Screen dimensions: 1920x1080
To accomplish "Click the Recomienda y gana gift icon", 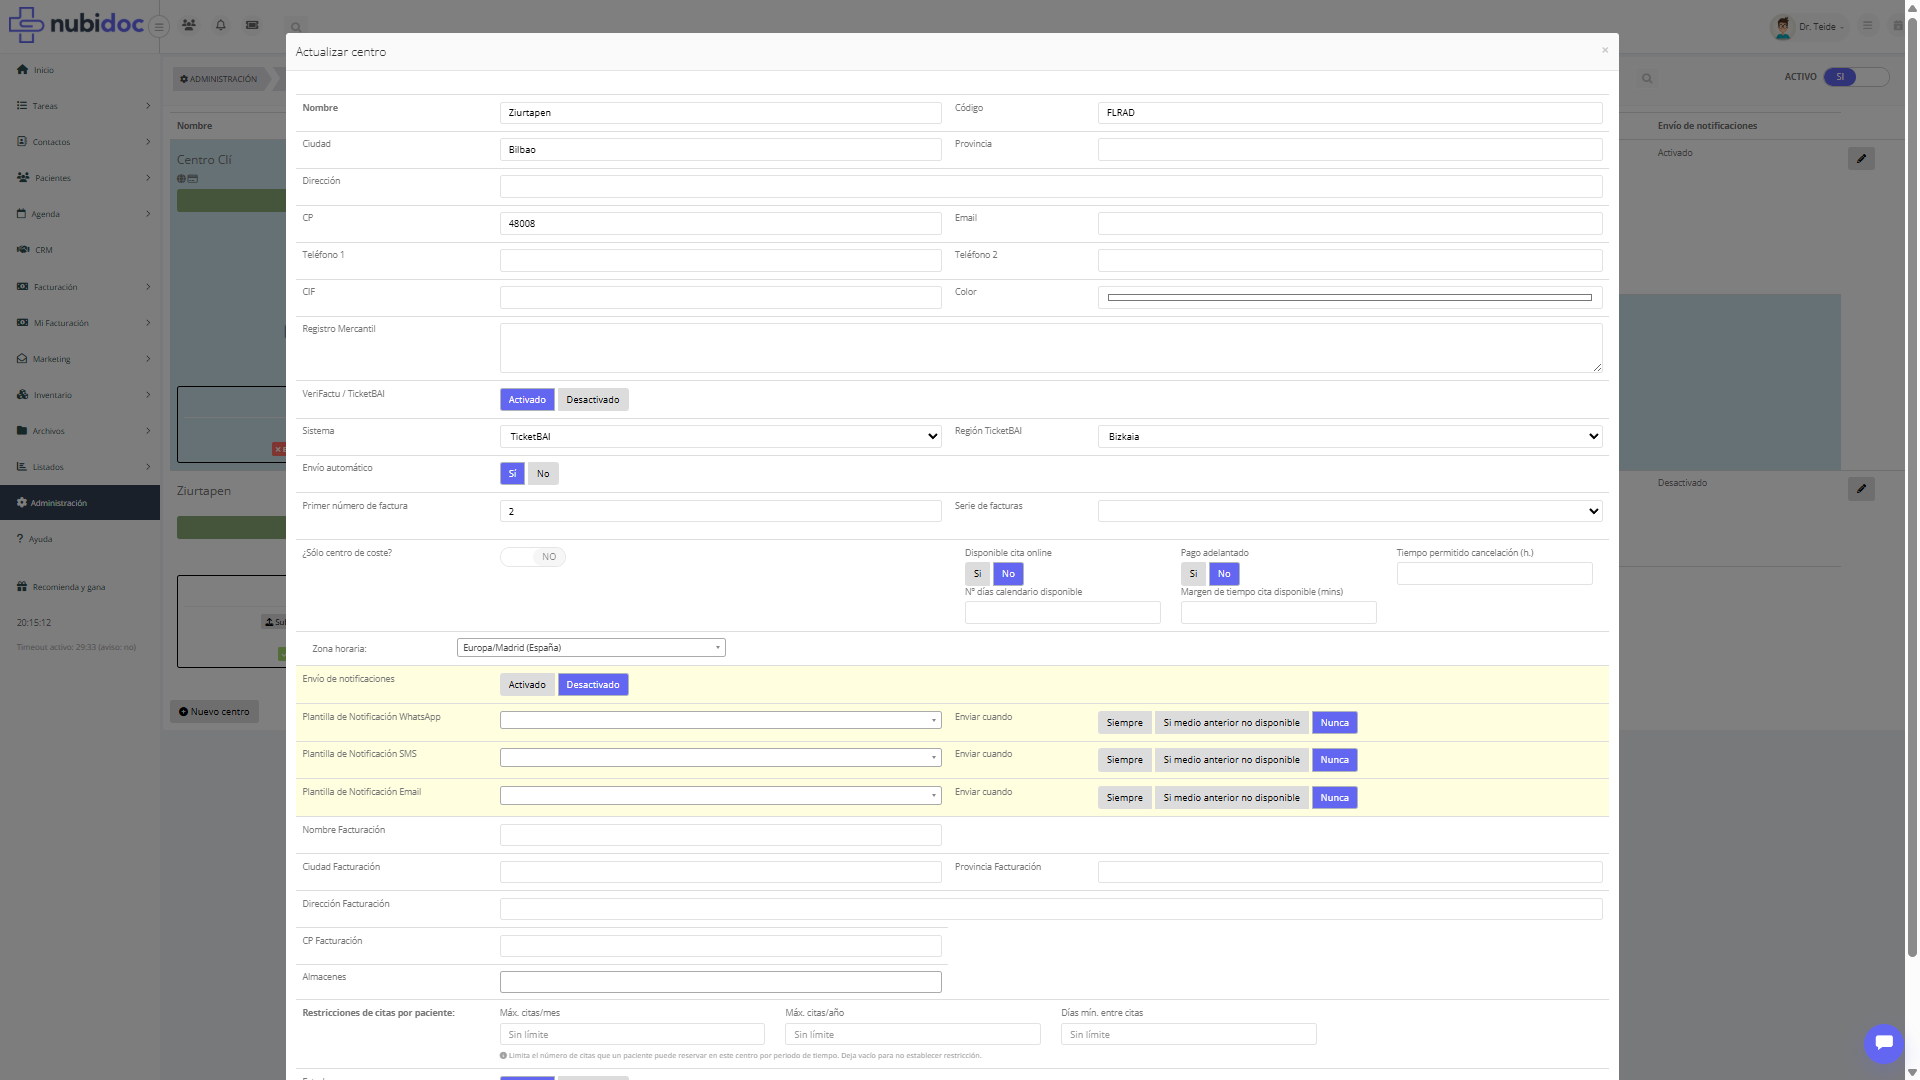I will point(22,586).
